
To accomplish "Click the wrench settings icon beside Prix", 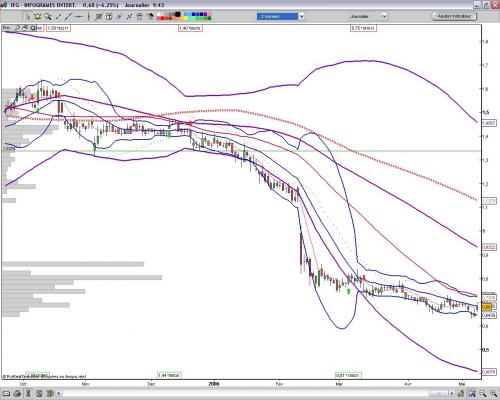I will [17, 28].
